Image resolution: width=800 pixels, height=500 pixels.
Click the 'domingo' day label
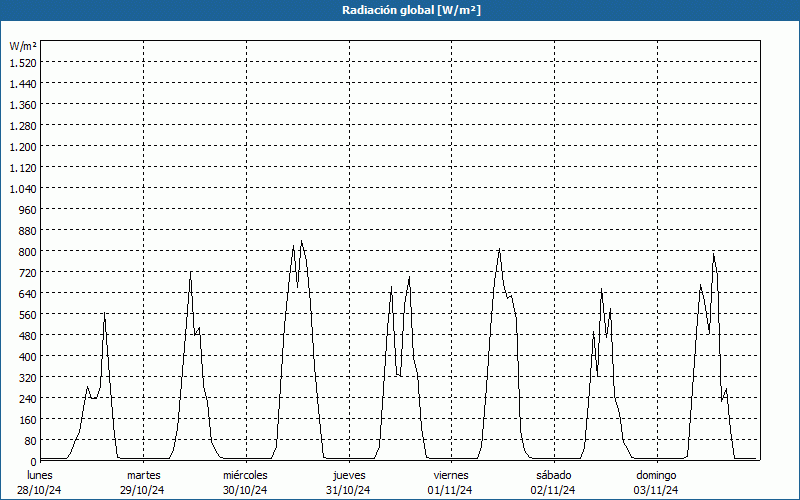(x=656, y=475)
